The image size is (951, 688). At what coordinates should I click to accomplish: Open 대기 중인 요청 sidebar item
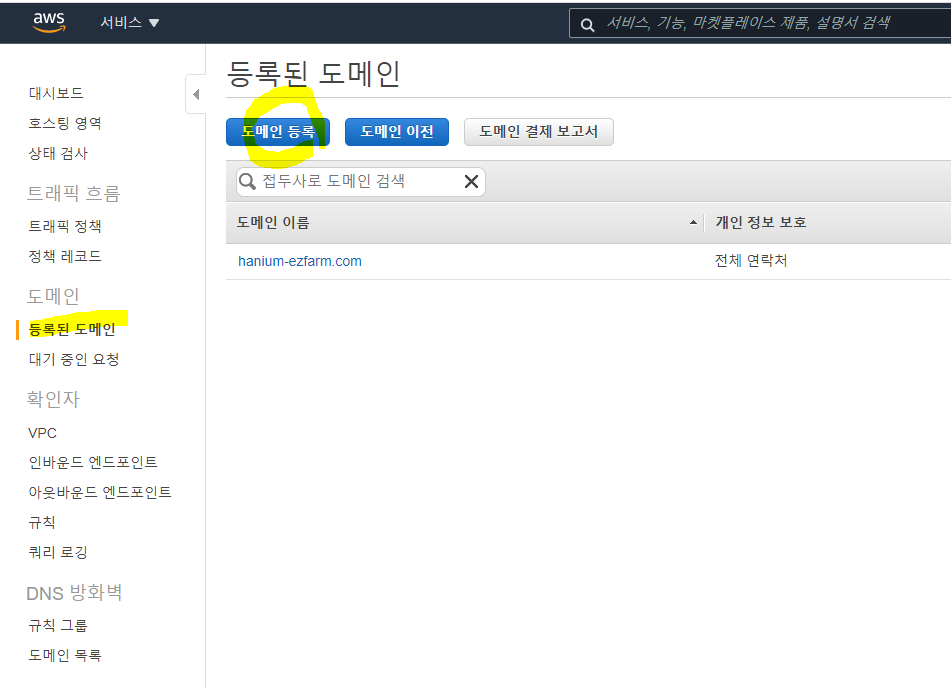tap(74, 359)
